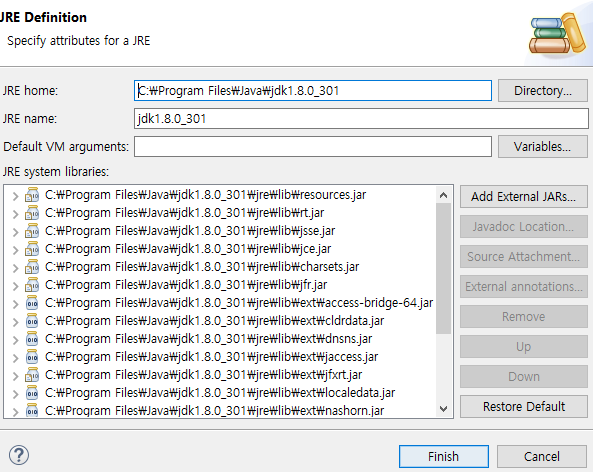The width and height of the screenshot is (593, 472).
Task: Expand the nashorn.jar library entry
Action: (15, 411)
